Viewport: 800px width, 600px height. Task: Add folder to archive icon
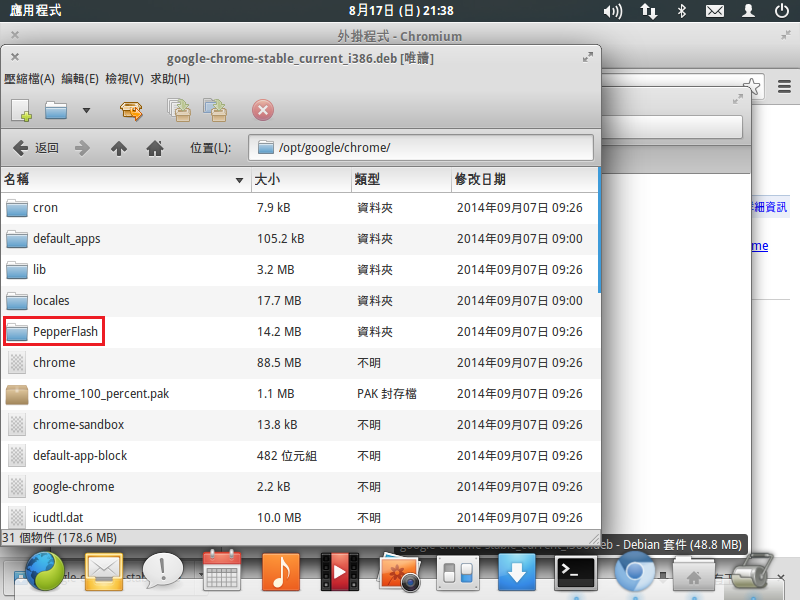(215, 110)
